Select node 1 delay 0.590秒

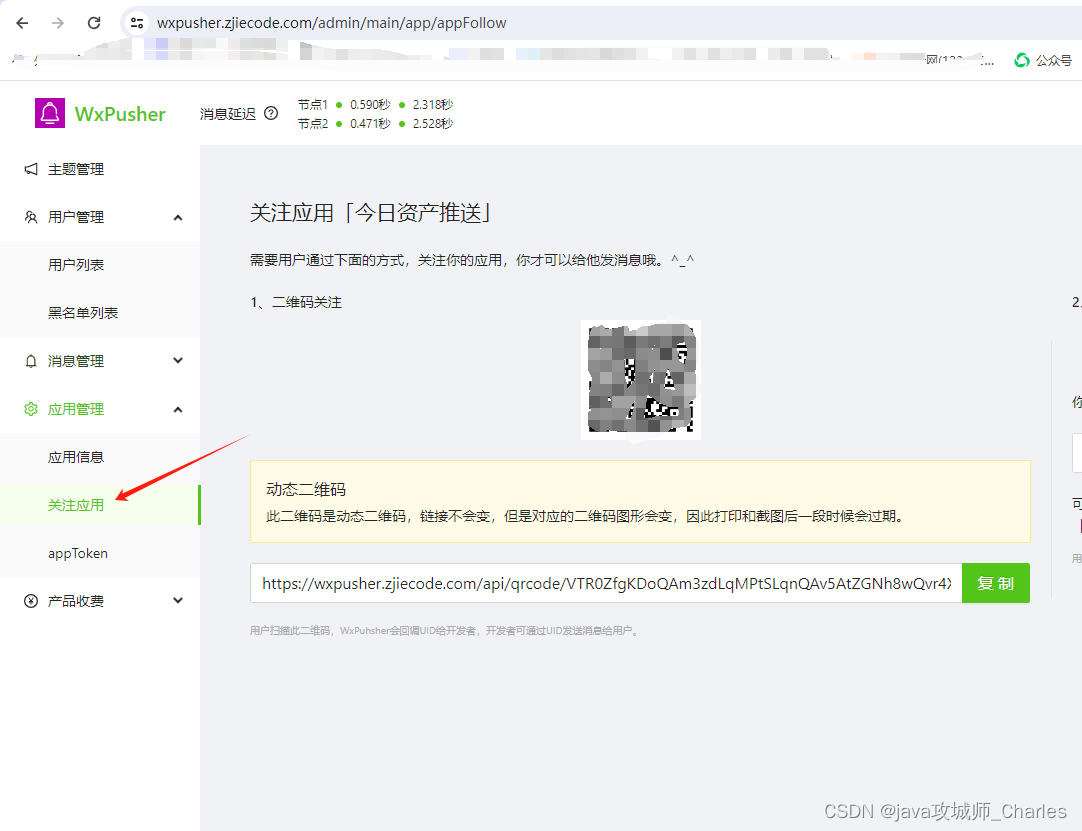[x=370, y=105]
